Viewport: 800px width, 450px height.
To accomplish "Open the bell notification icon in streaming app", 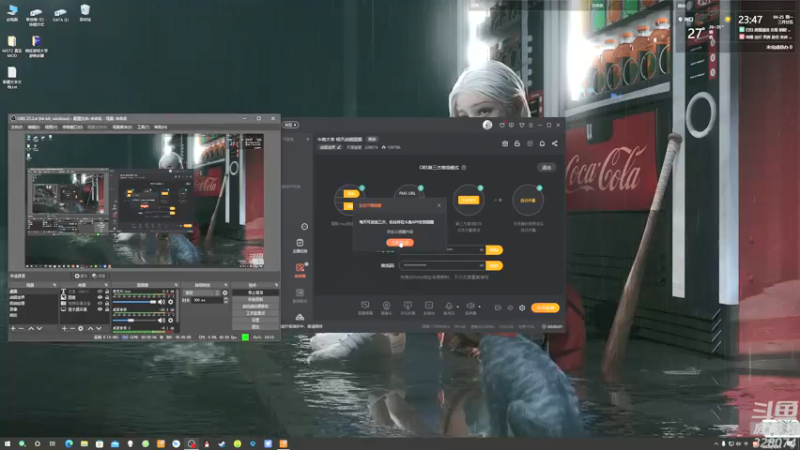I will coord(542,143).
